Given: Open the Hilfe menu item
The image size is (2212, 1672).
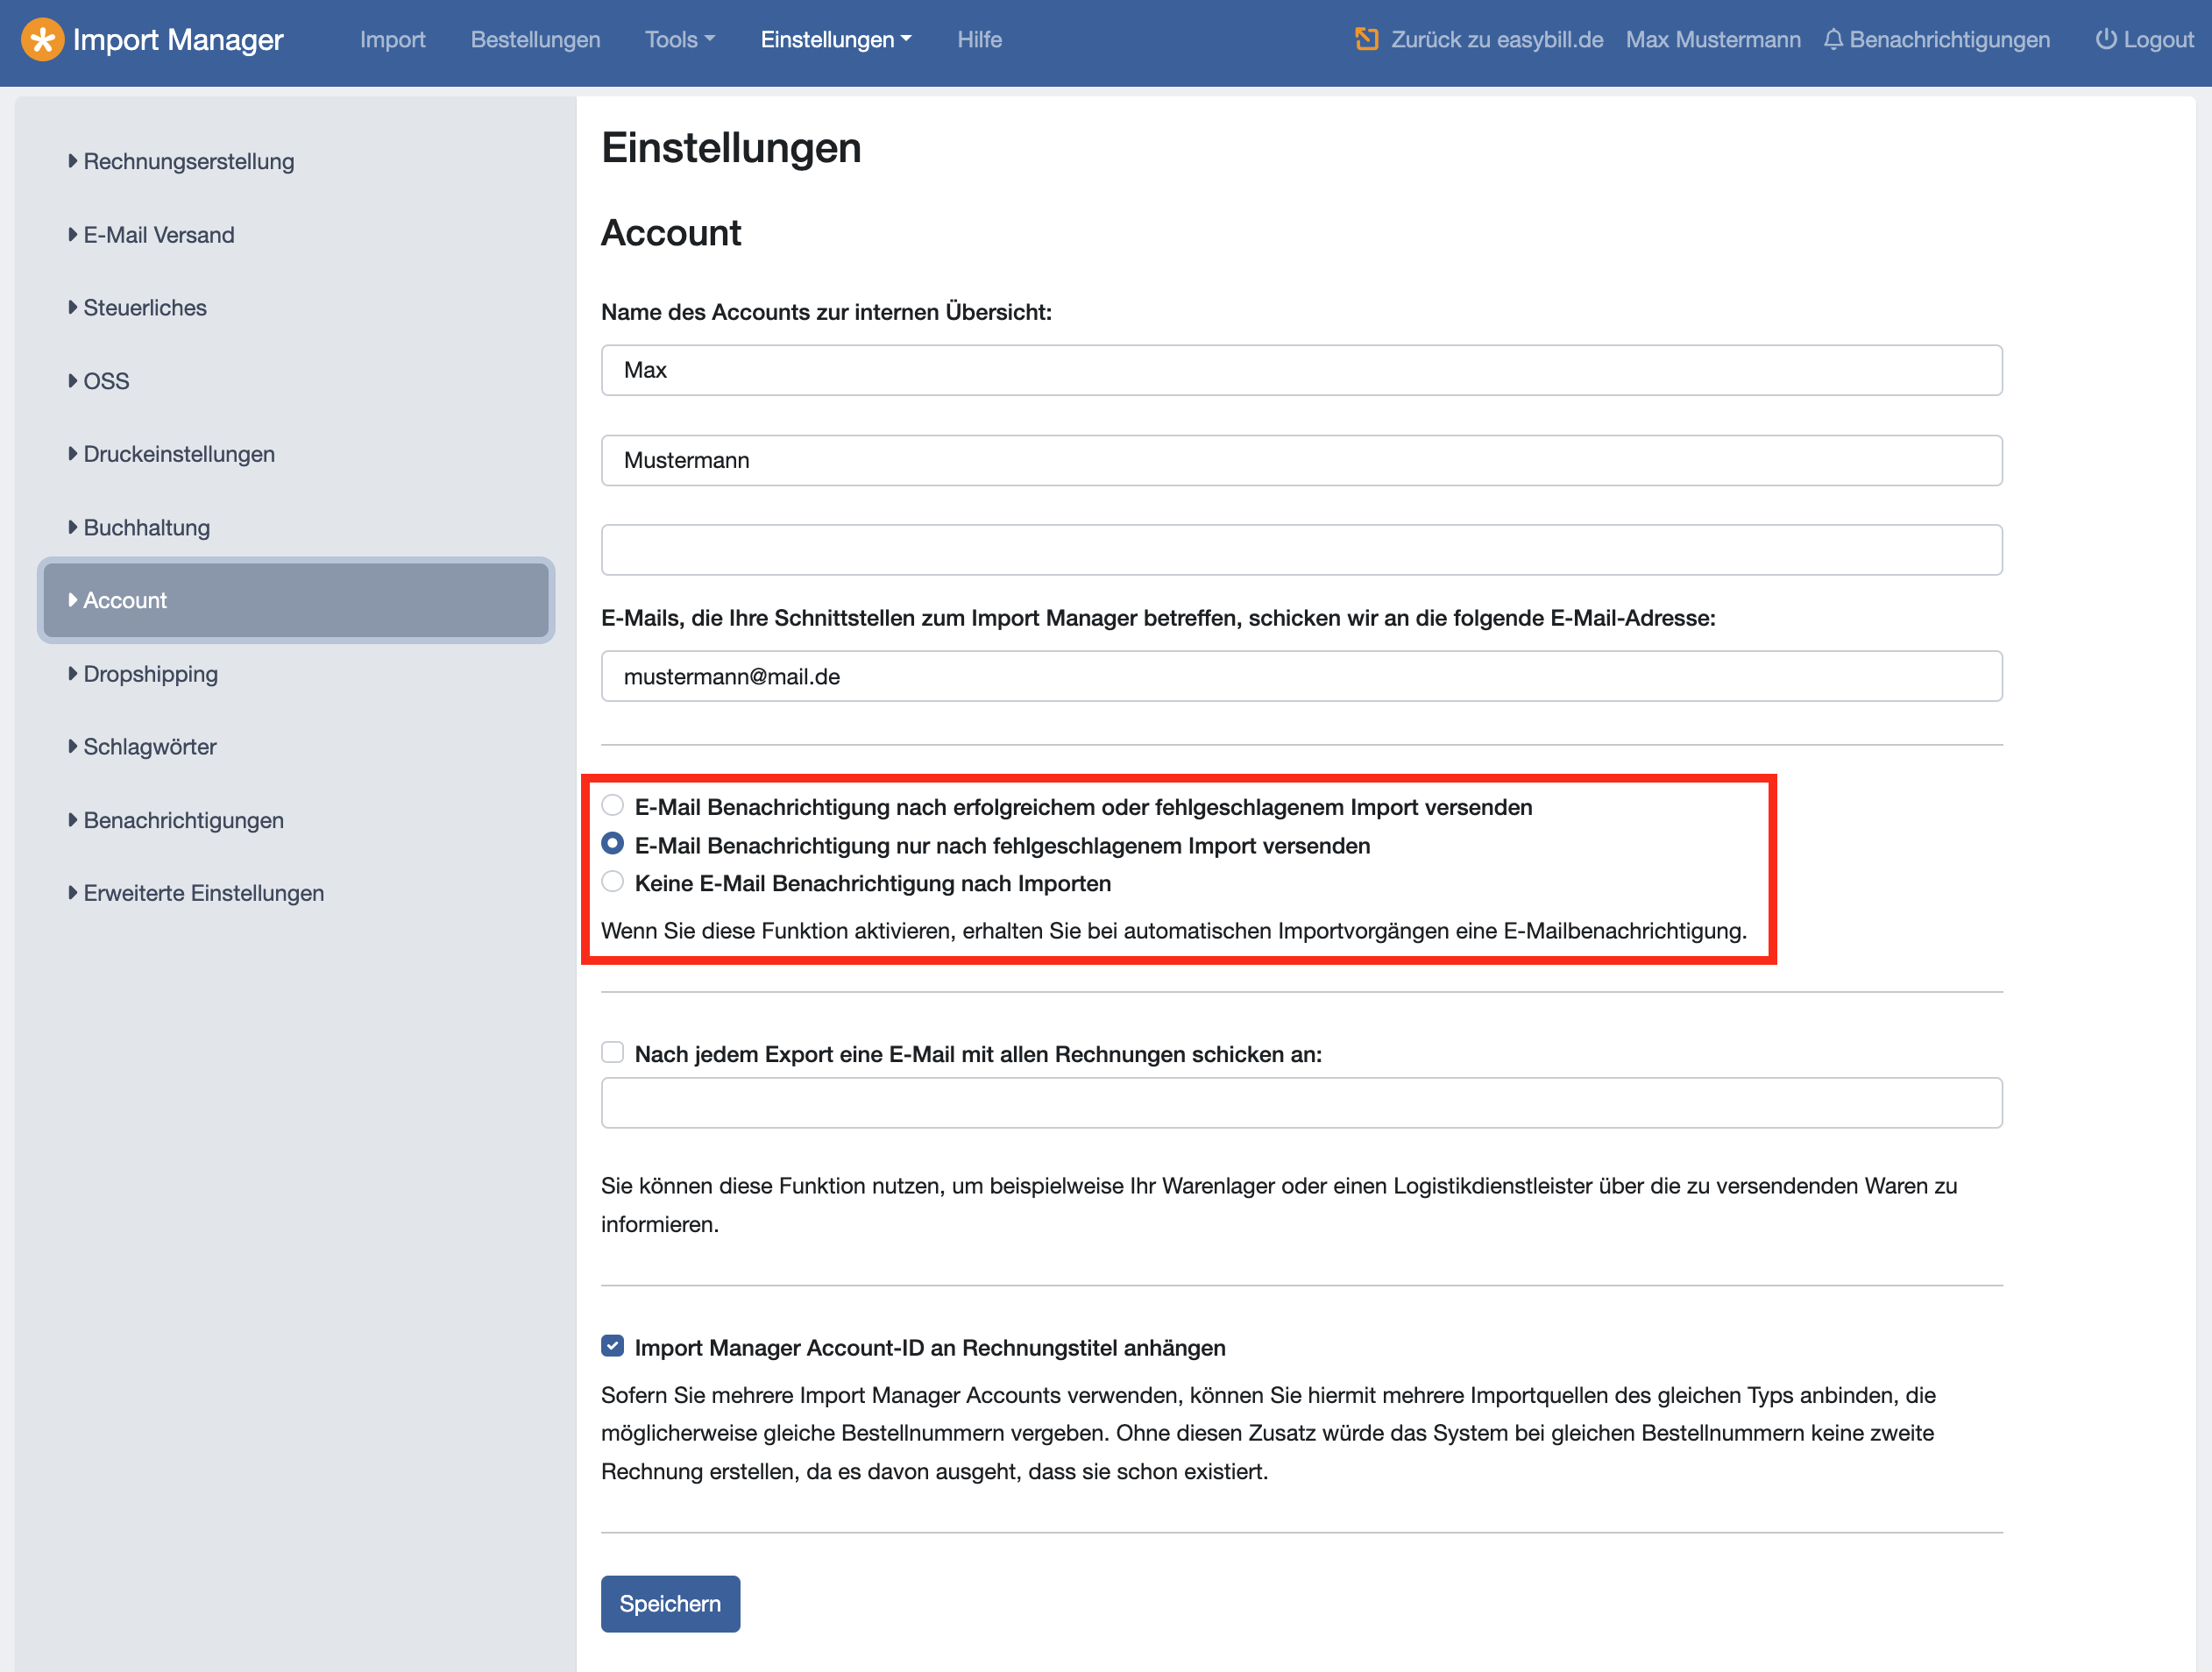Looking at the screenshot, I should click(x=979, y=40).
